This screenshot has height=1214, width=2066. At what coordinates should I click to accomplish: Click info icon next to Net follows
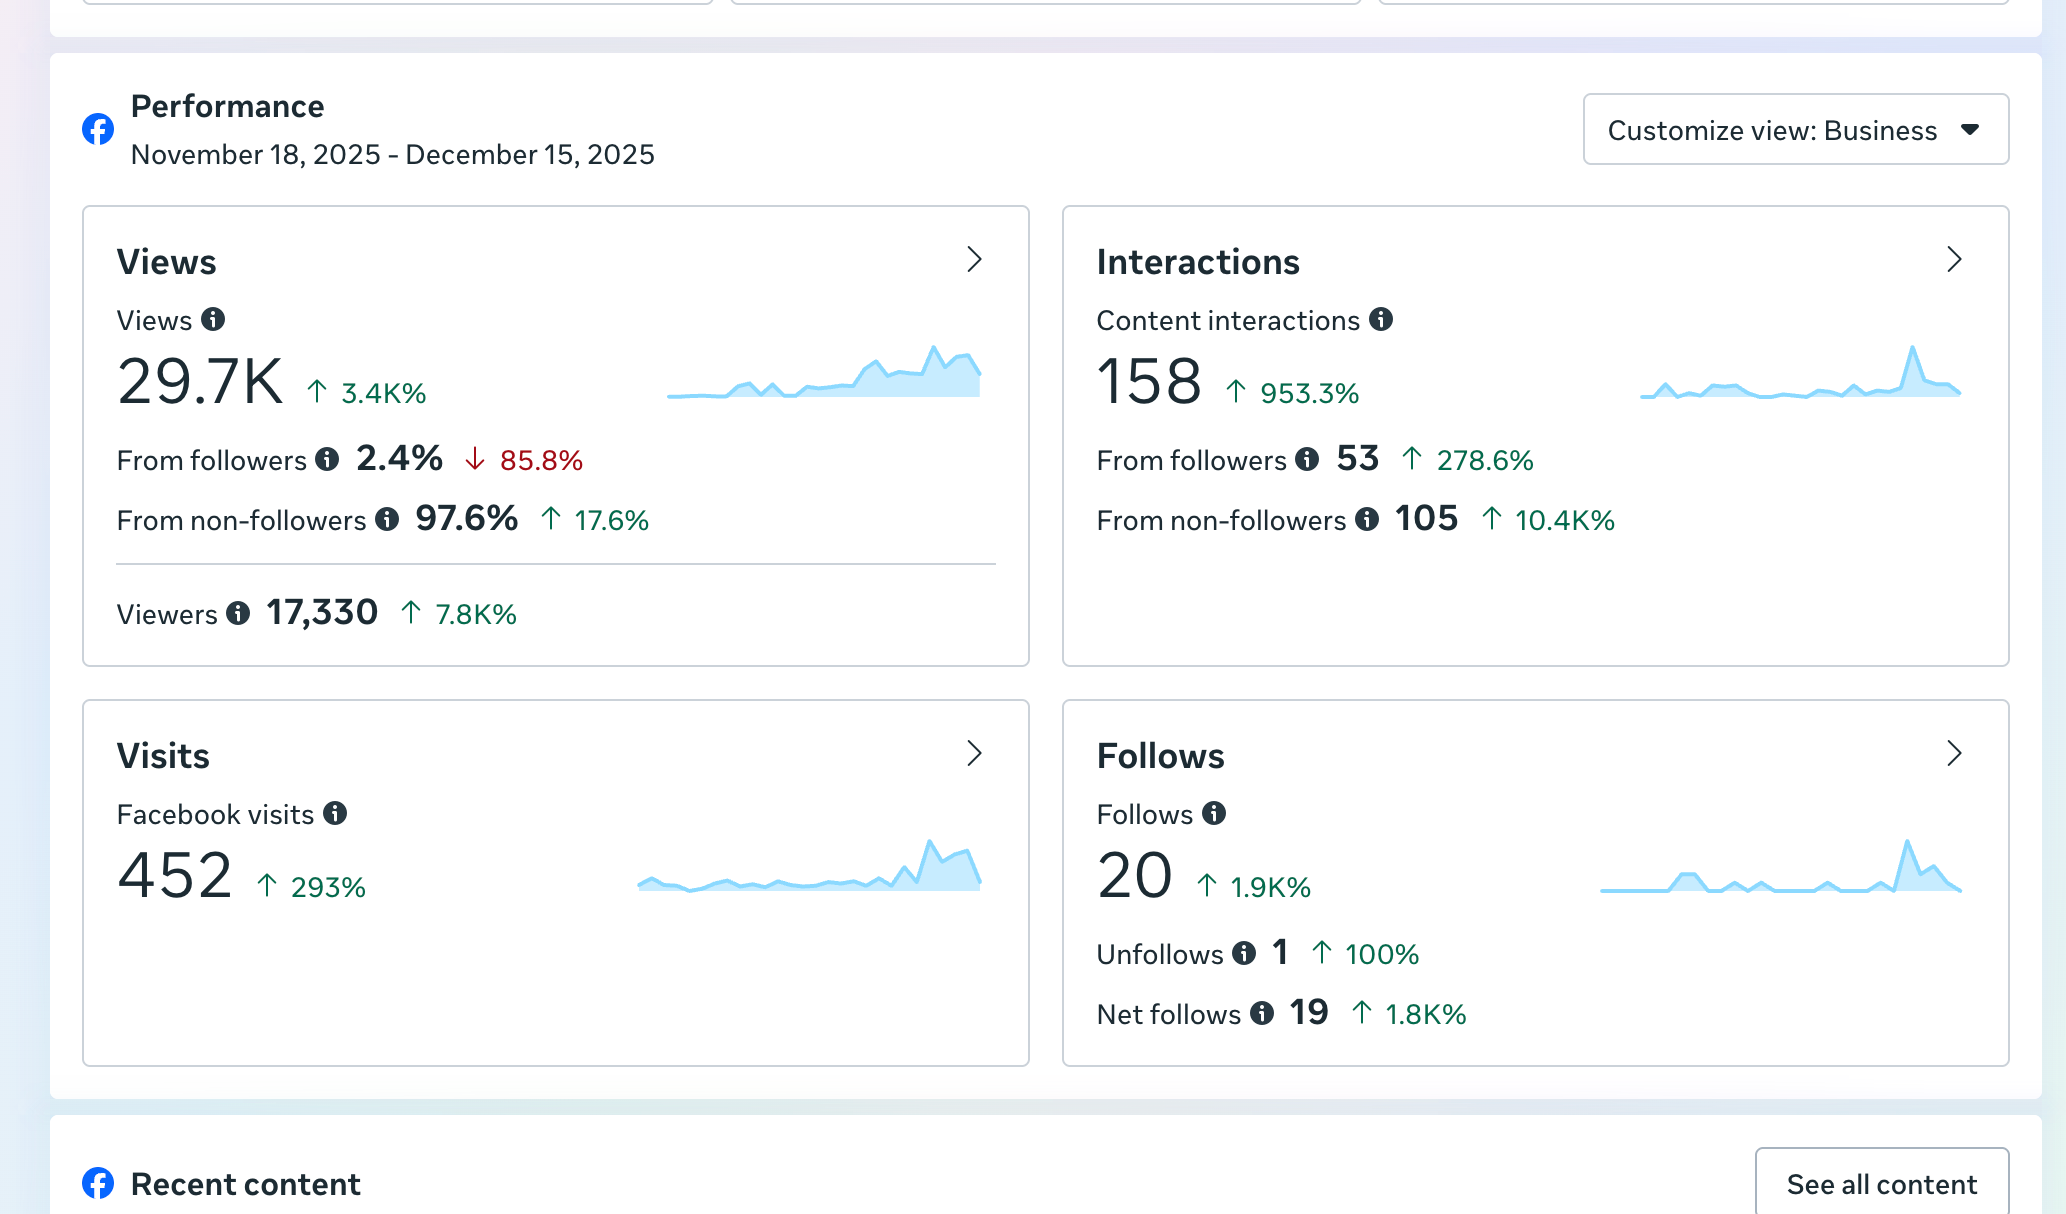[x=1262, y=1013]
